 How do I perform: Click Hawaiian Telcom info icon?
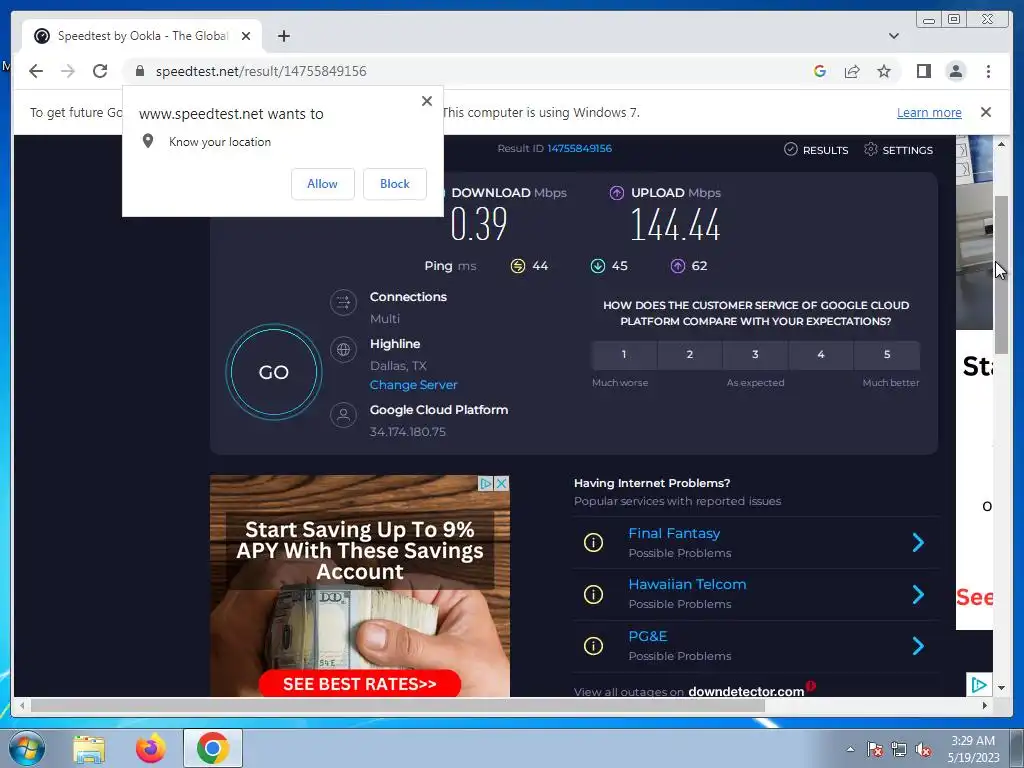pos(593,594)
